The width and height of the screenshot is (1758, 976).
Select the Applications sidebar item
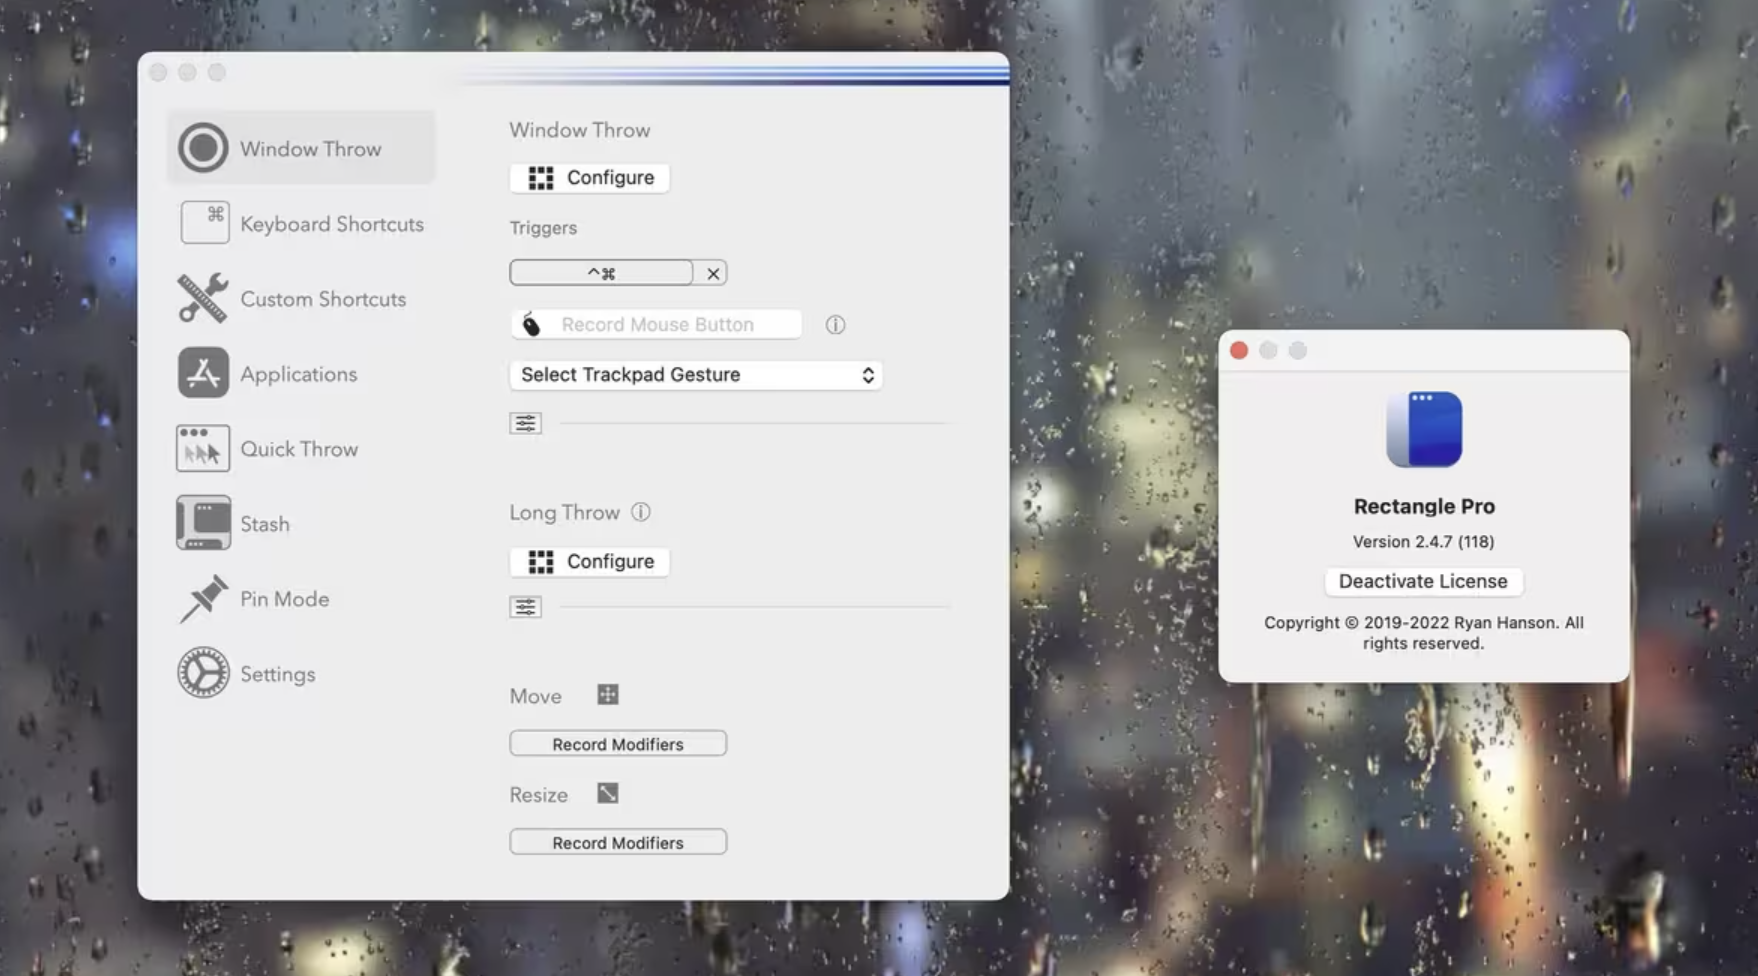(297, 373)
